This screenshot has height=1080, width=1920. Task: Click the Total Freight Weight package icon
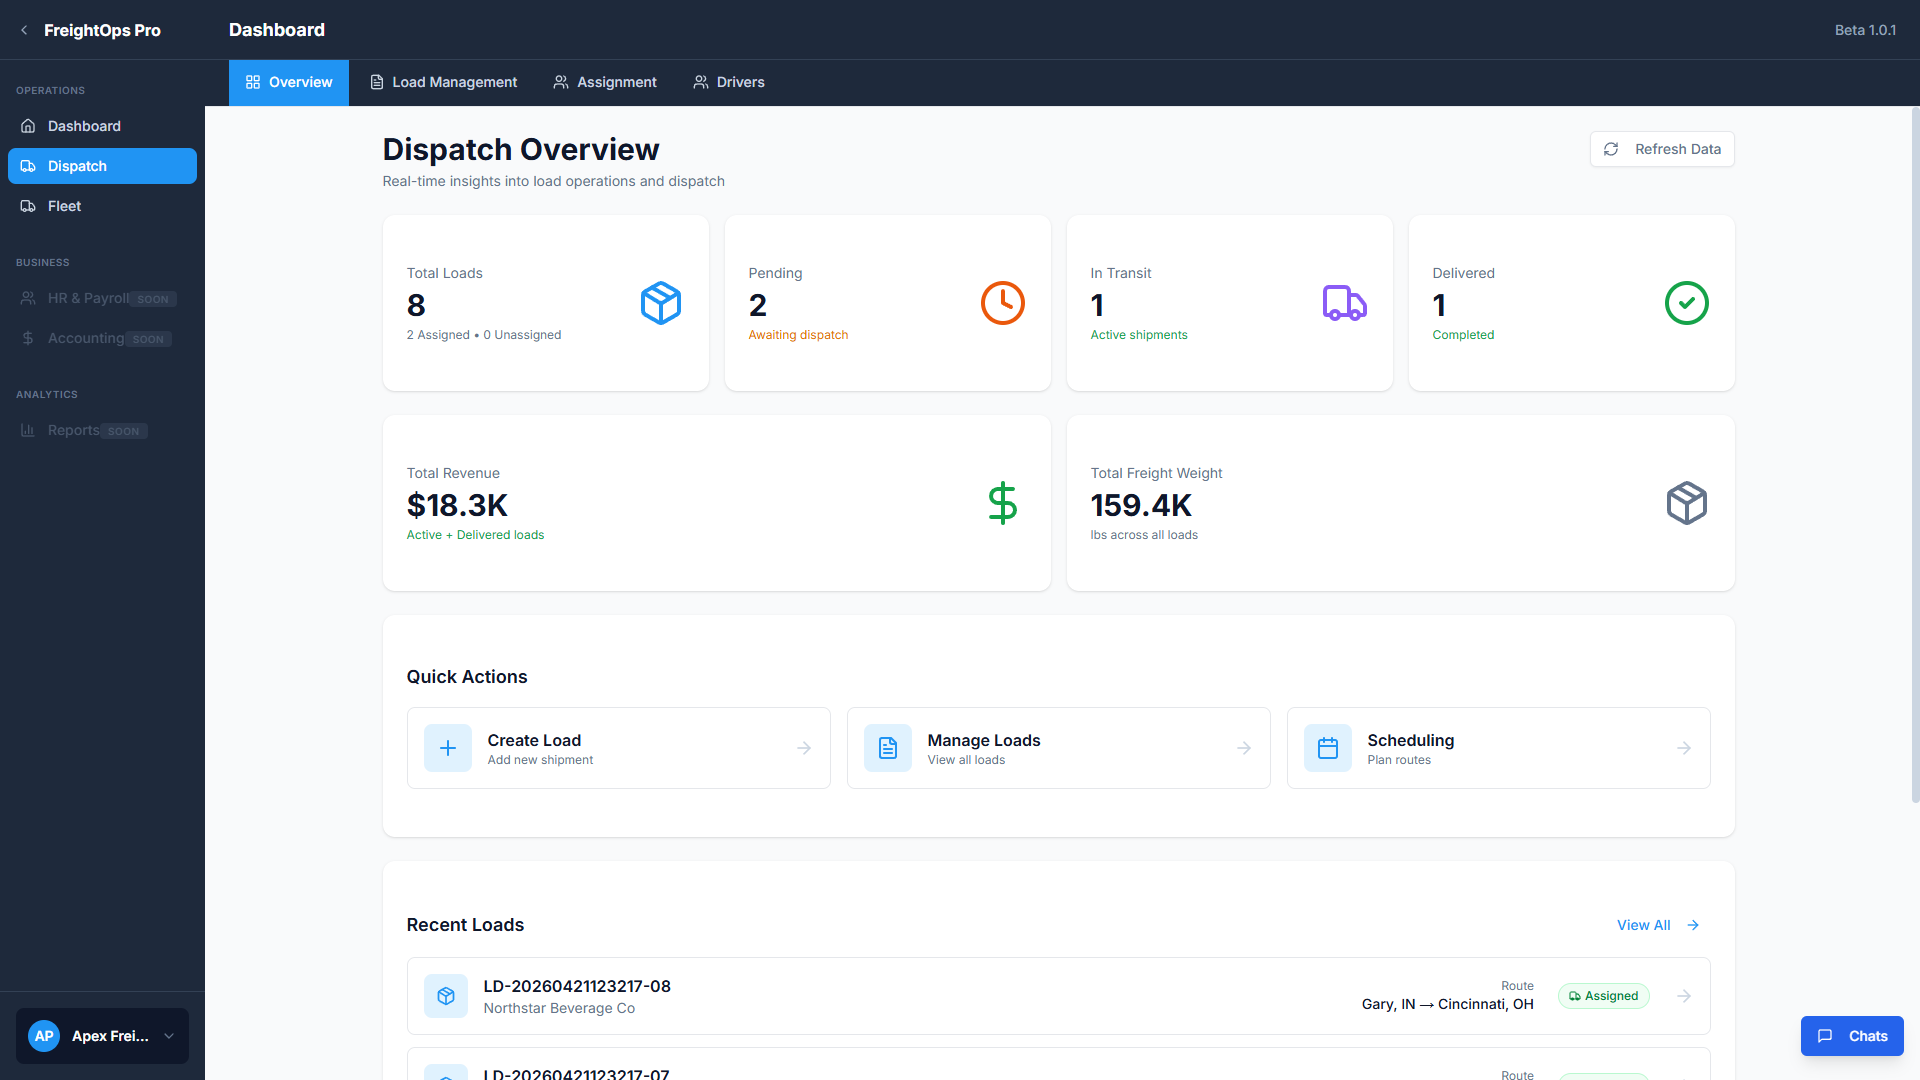[1686, 503]
